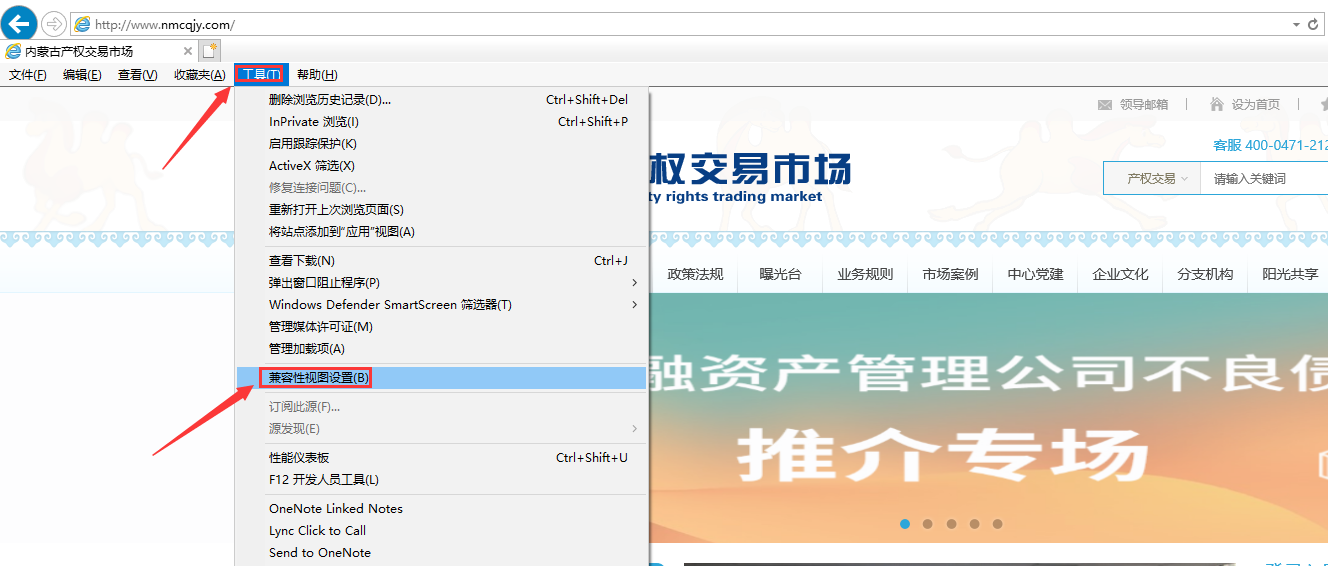
Task: Close the 内蒙古产权交易市场 tab
Action: [x=188, y=51]
